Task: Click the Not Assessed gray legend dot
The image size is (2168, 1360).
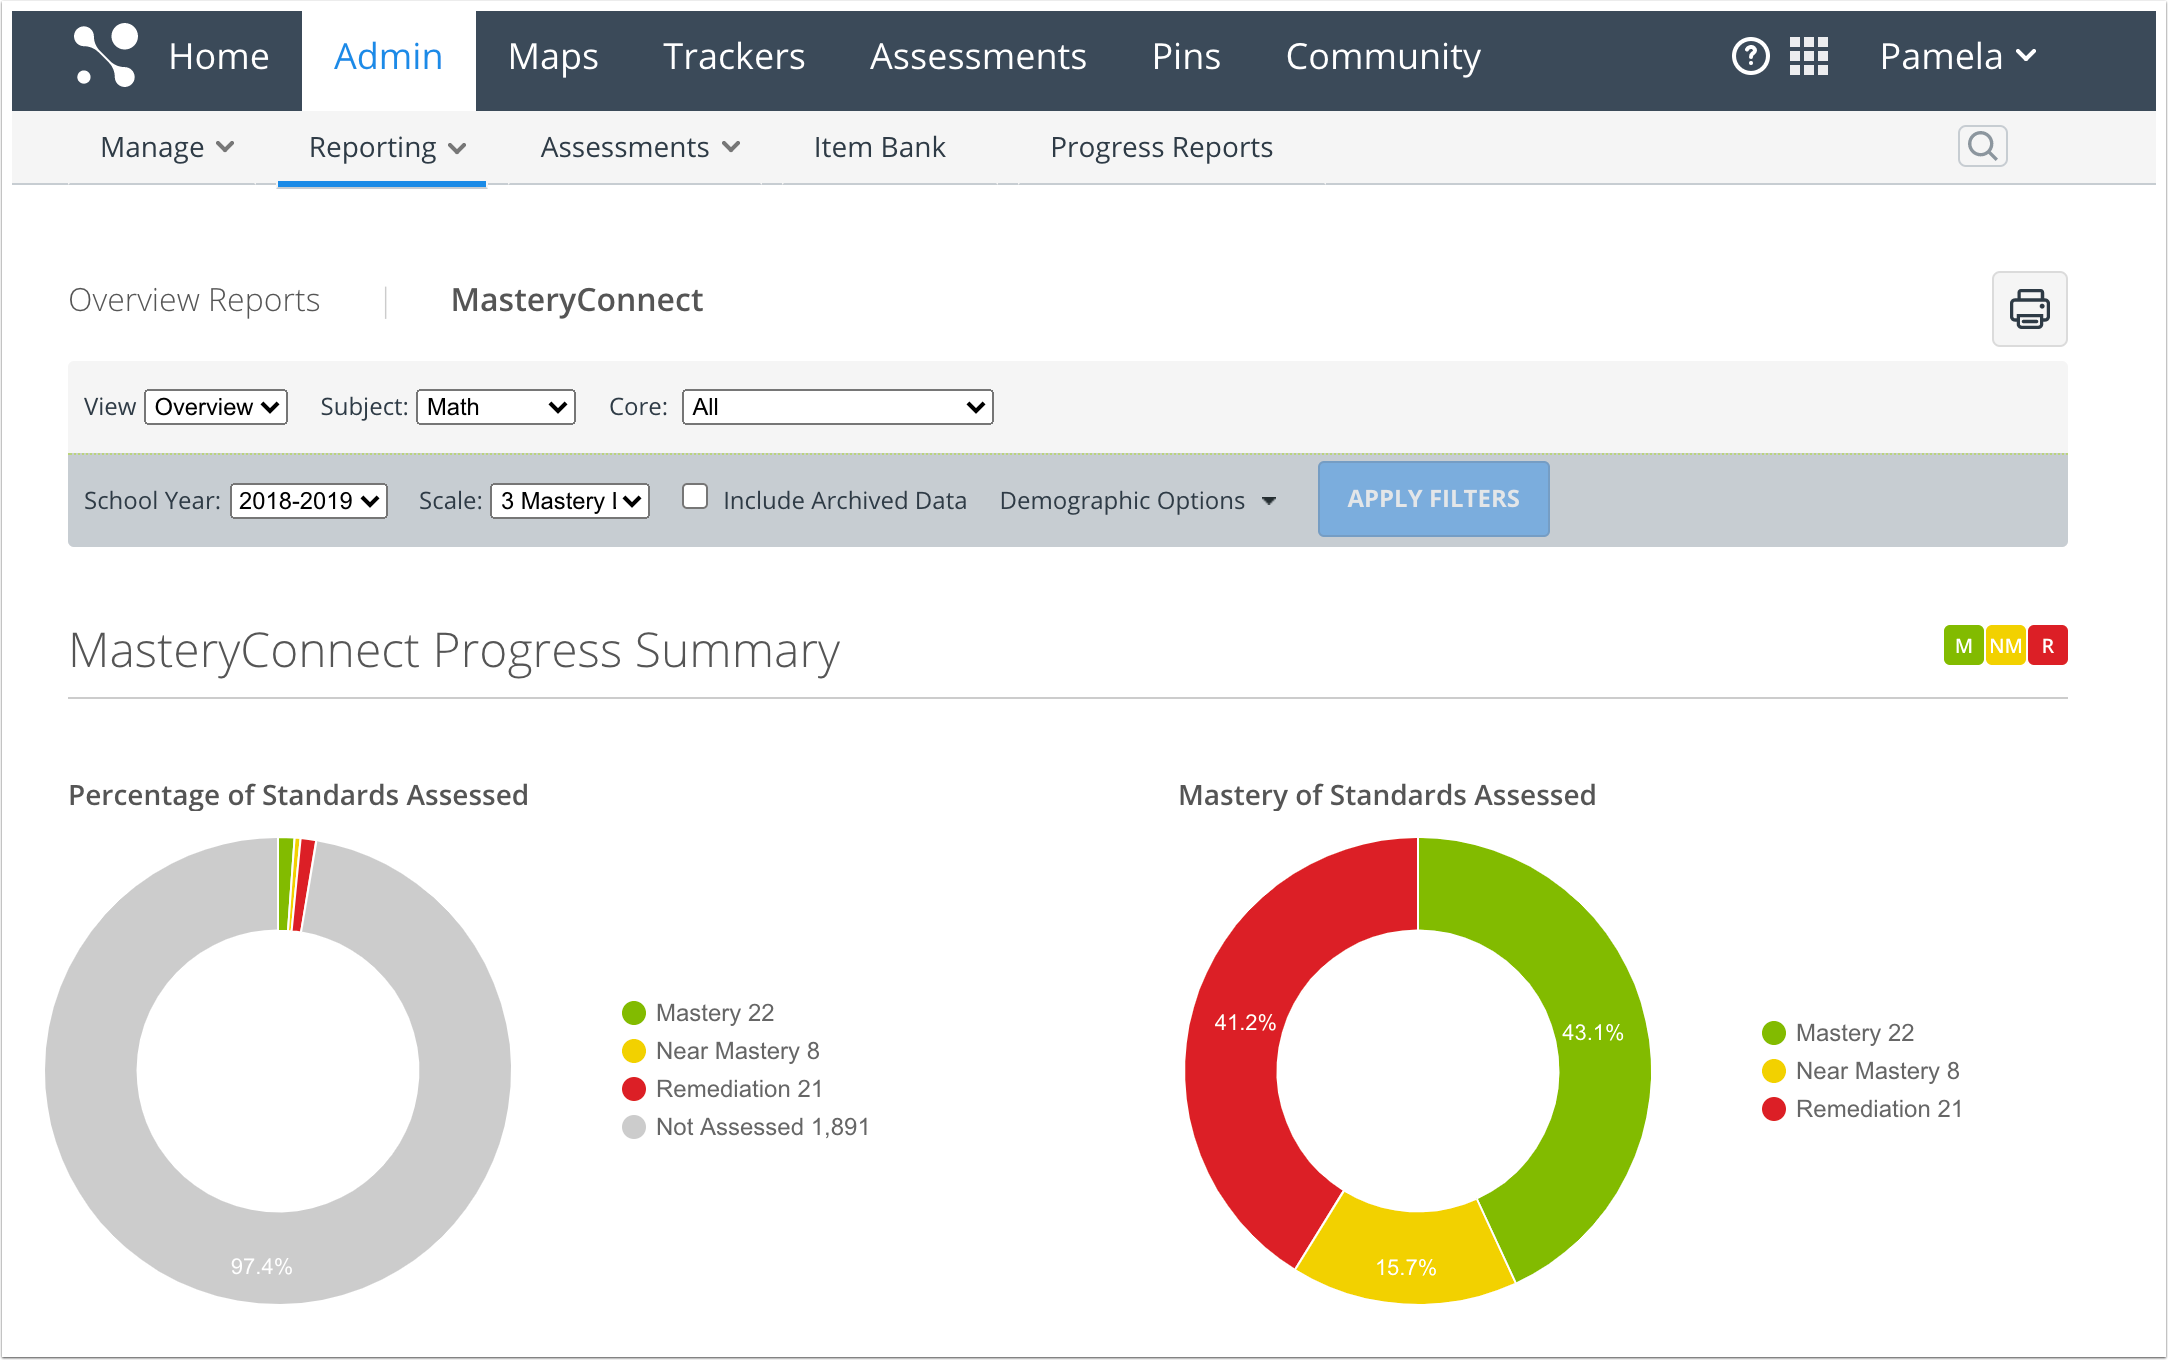Action: pyautogui.click(x=634, y=1127)
